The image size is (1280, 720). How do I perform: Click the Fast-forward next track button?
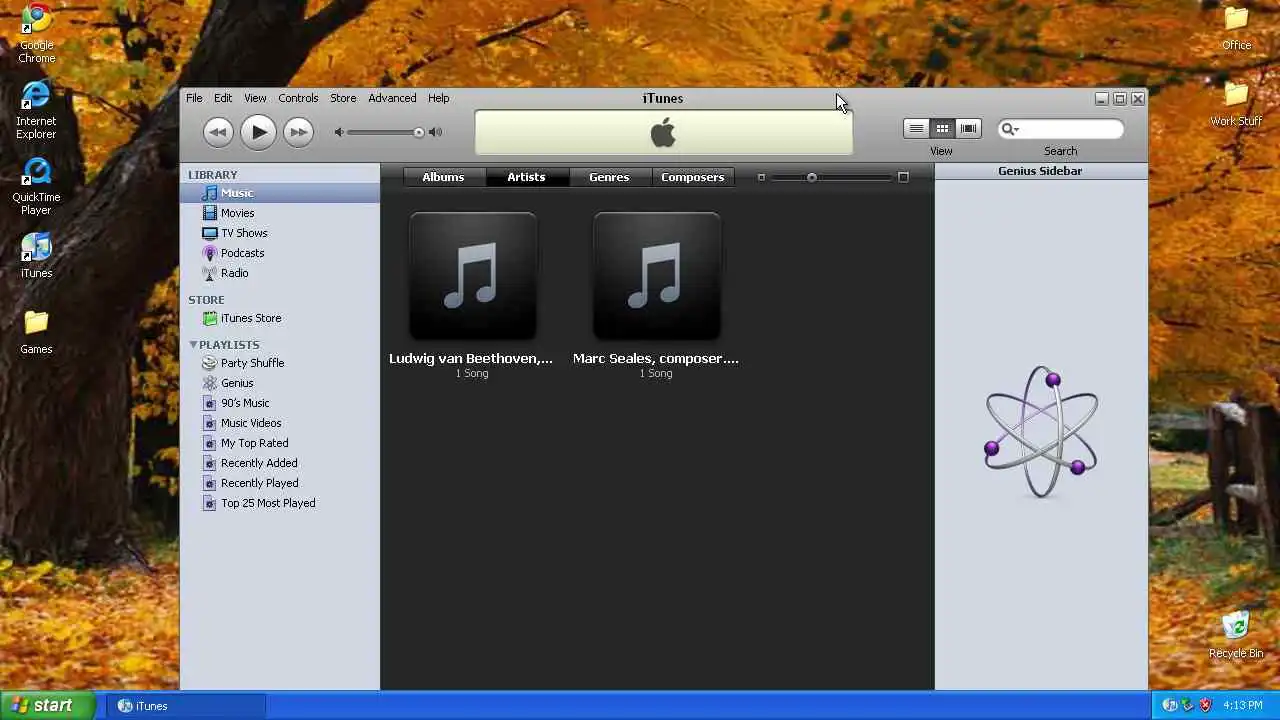click(x=298, y=132)
